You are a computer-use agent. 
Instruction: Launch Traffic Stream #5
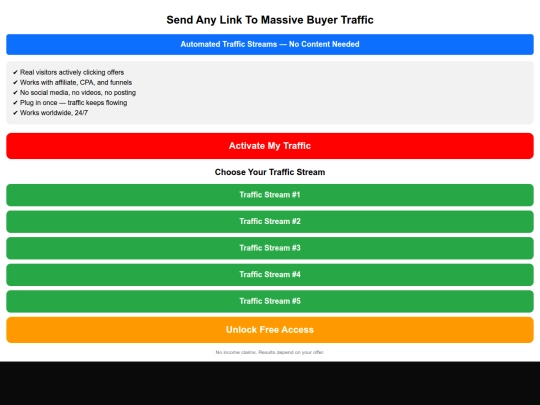[270, 301]
